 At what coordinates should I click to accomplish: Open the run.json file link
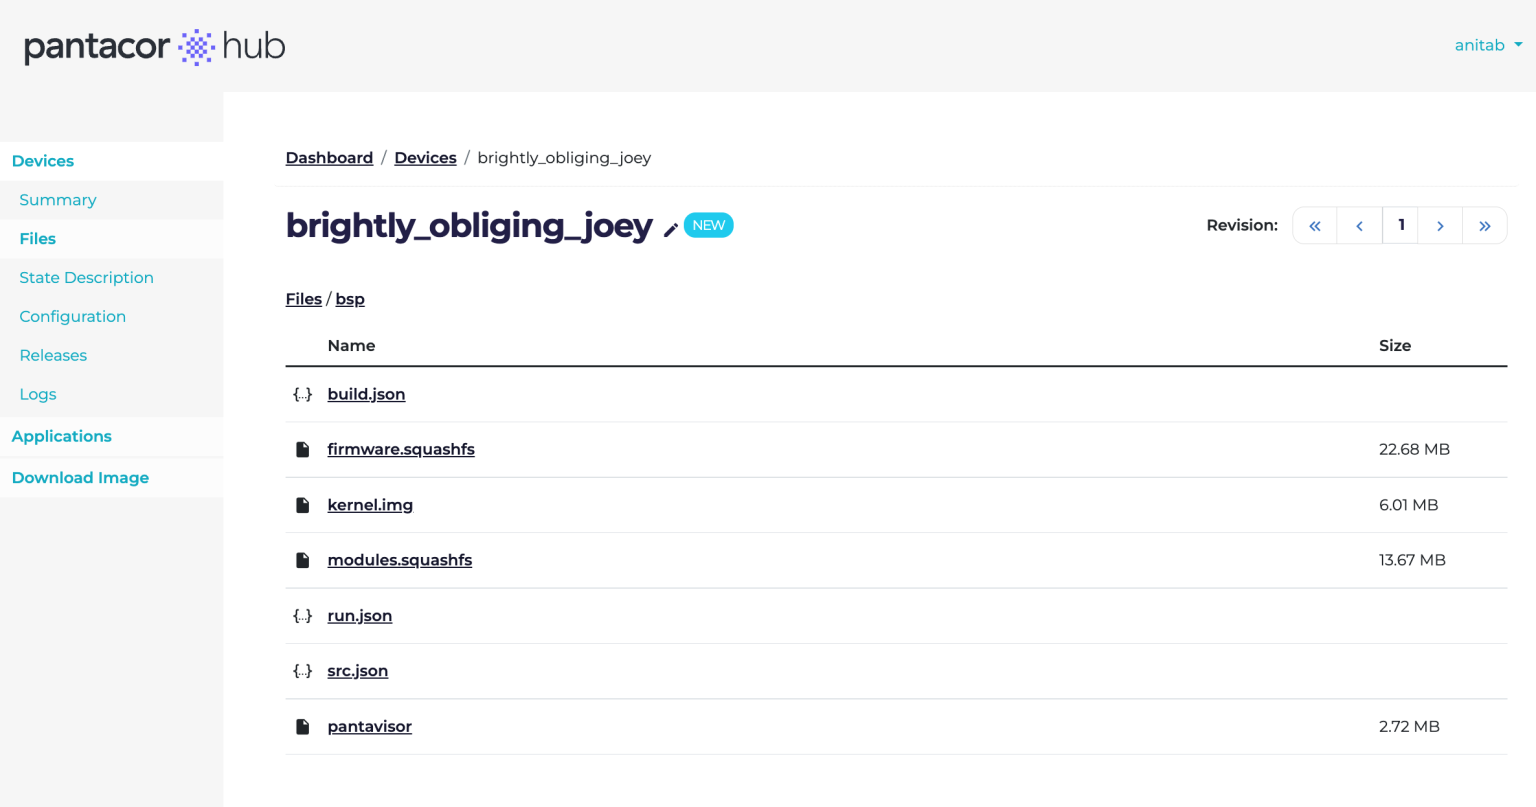coord(360,616)
